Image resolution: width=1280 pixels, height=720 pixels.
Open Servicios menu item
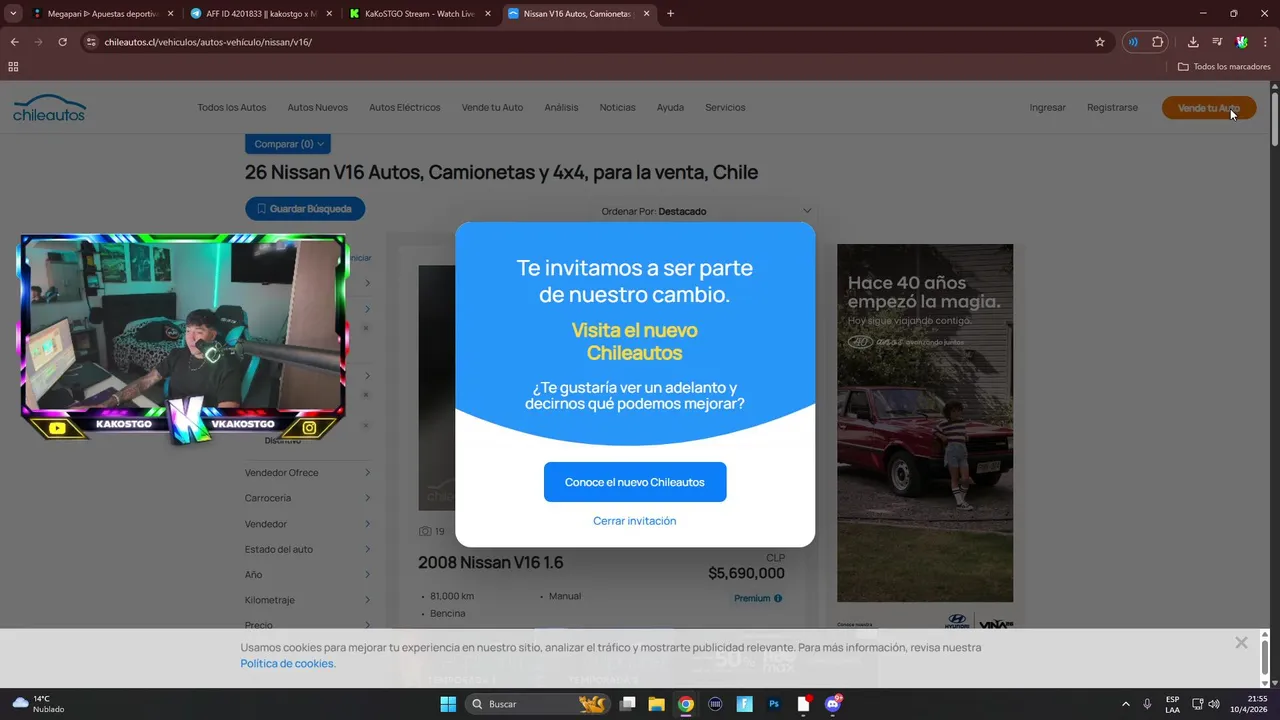pos(725,108)
